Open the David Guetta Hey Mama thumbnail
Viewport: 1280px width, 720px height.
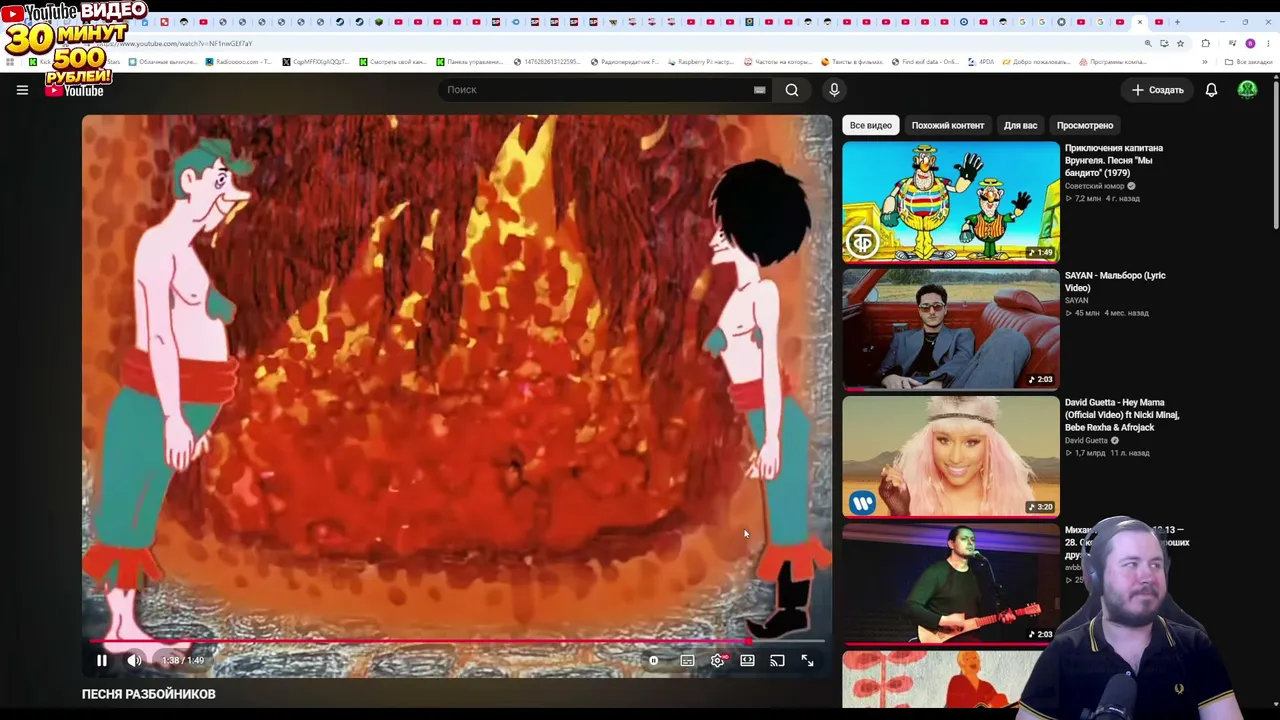coord(950,455)
